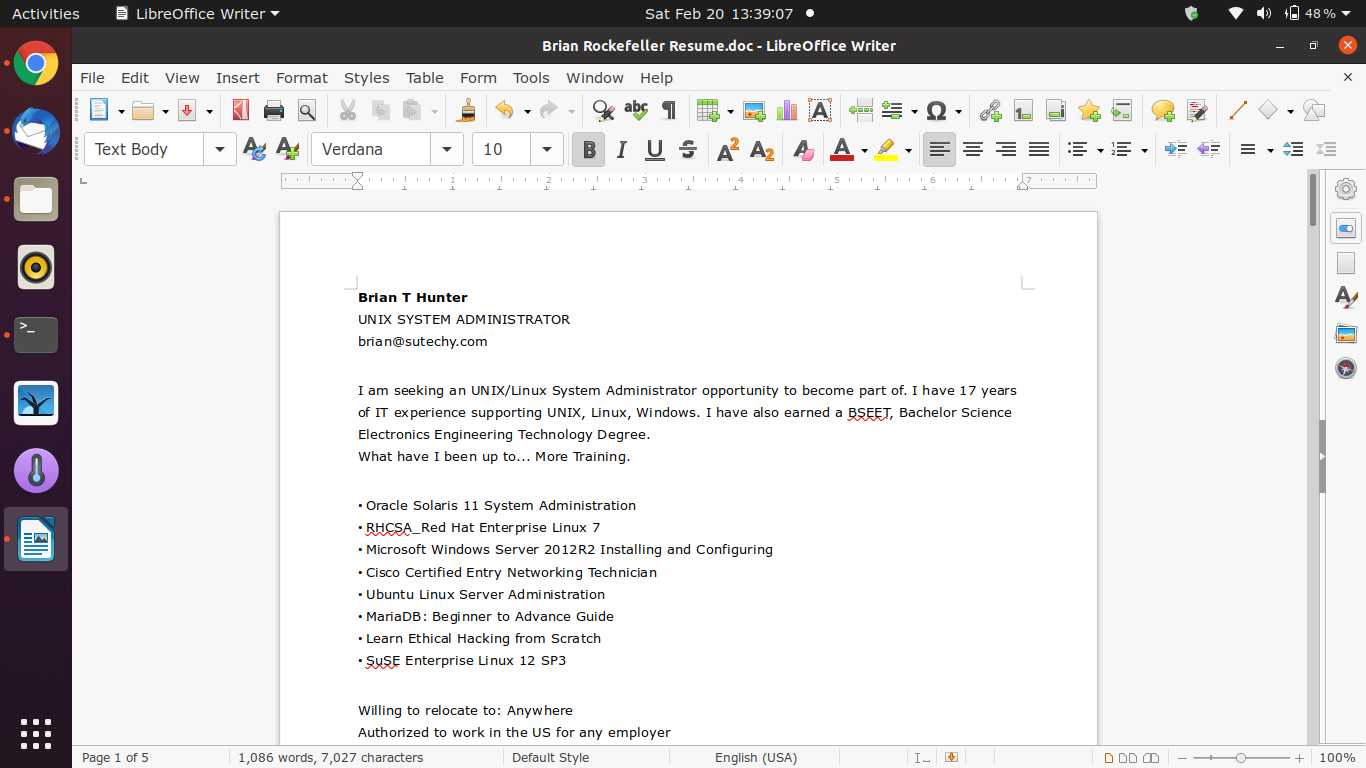Click the Print document icon
Image resolution: width=1366 pixels, height=768 pixels.
click(x=273, y=110)
